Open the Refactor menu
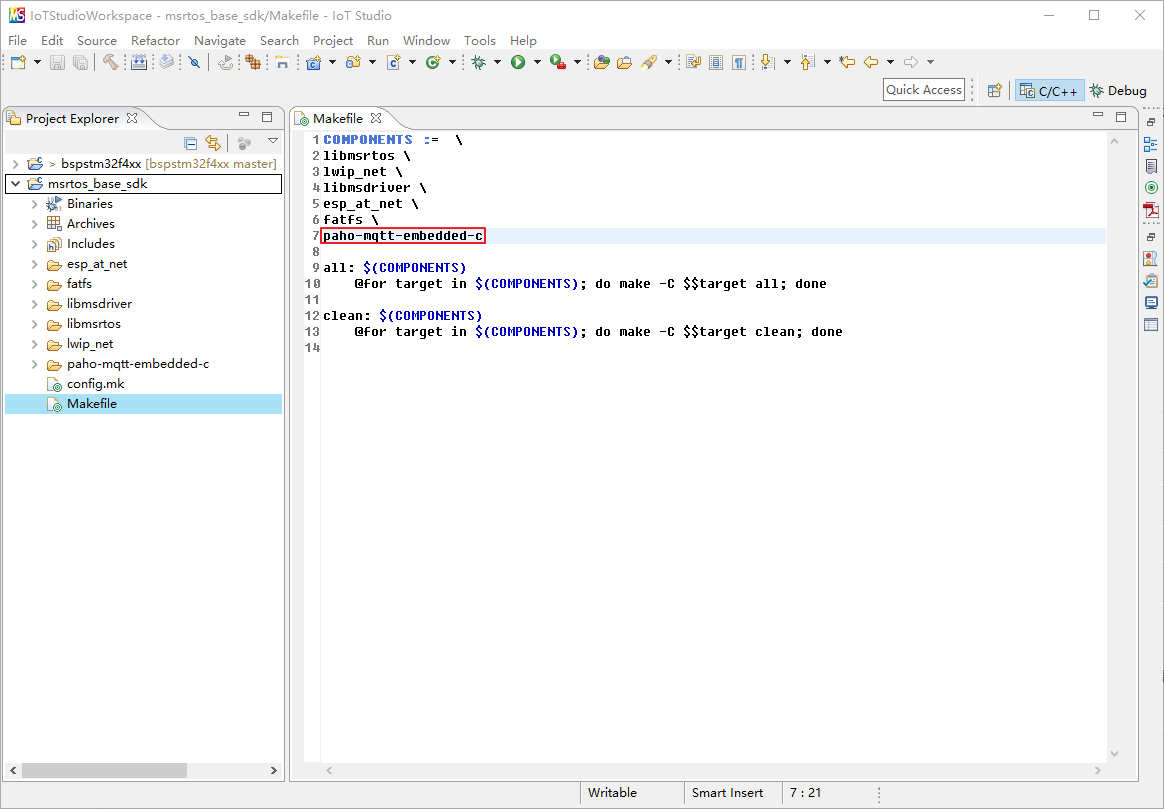This screenshot has width=1164, height=809. click(x=155, y=40)
